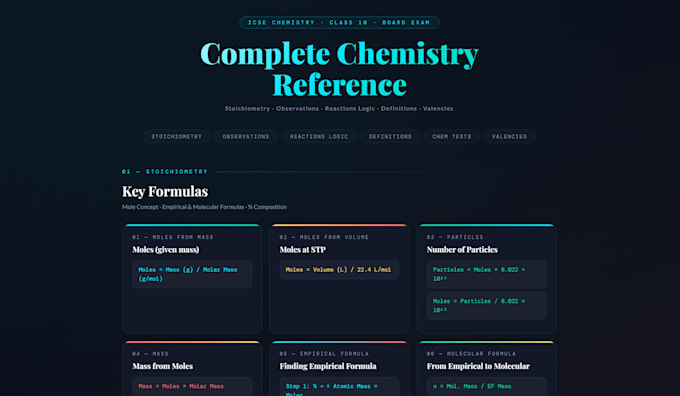Click the 'From Empirical to Molecular' card title
Screen dimensions: 680x396
478,366
